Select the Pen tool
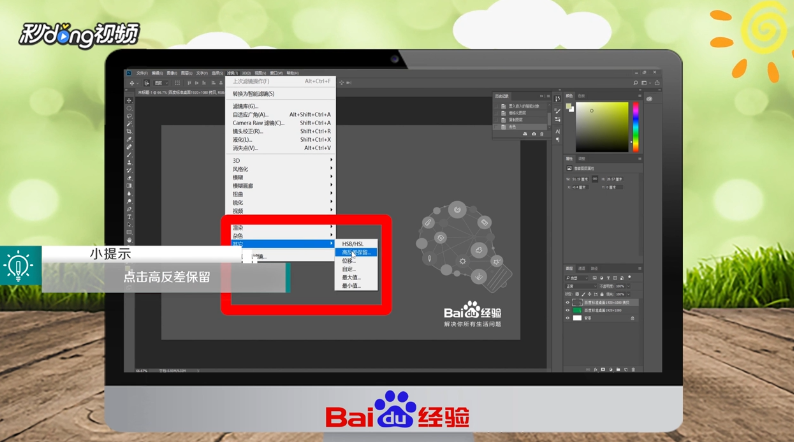Image resolution: width=794 pixels, height=442 pixels. [x=129, y=209]
